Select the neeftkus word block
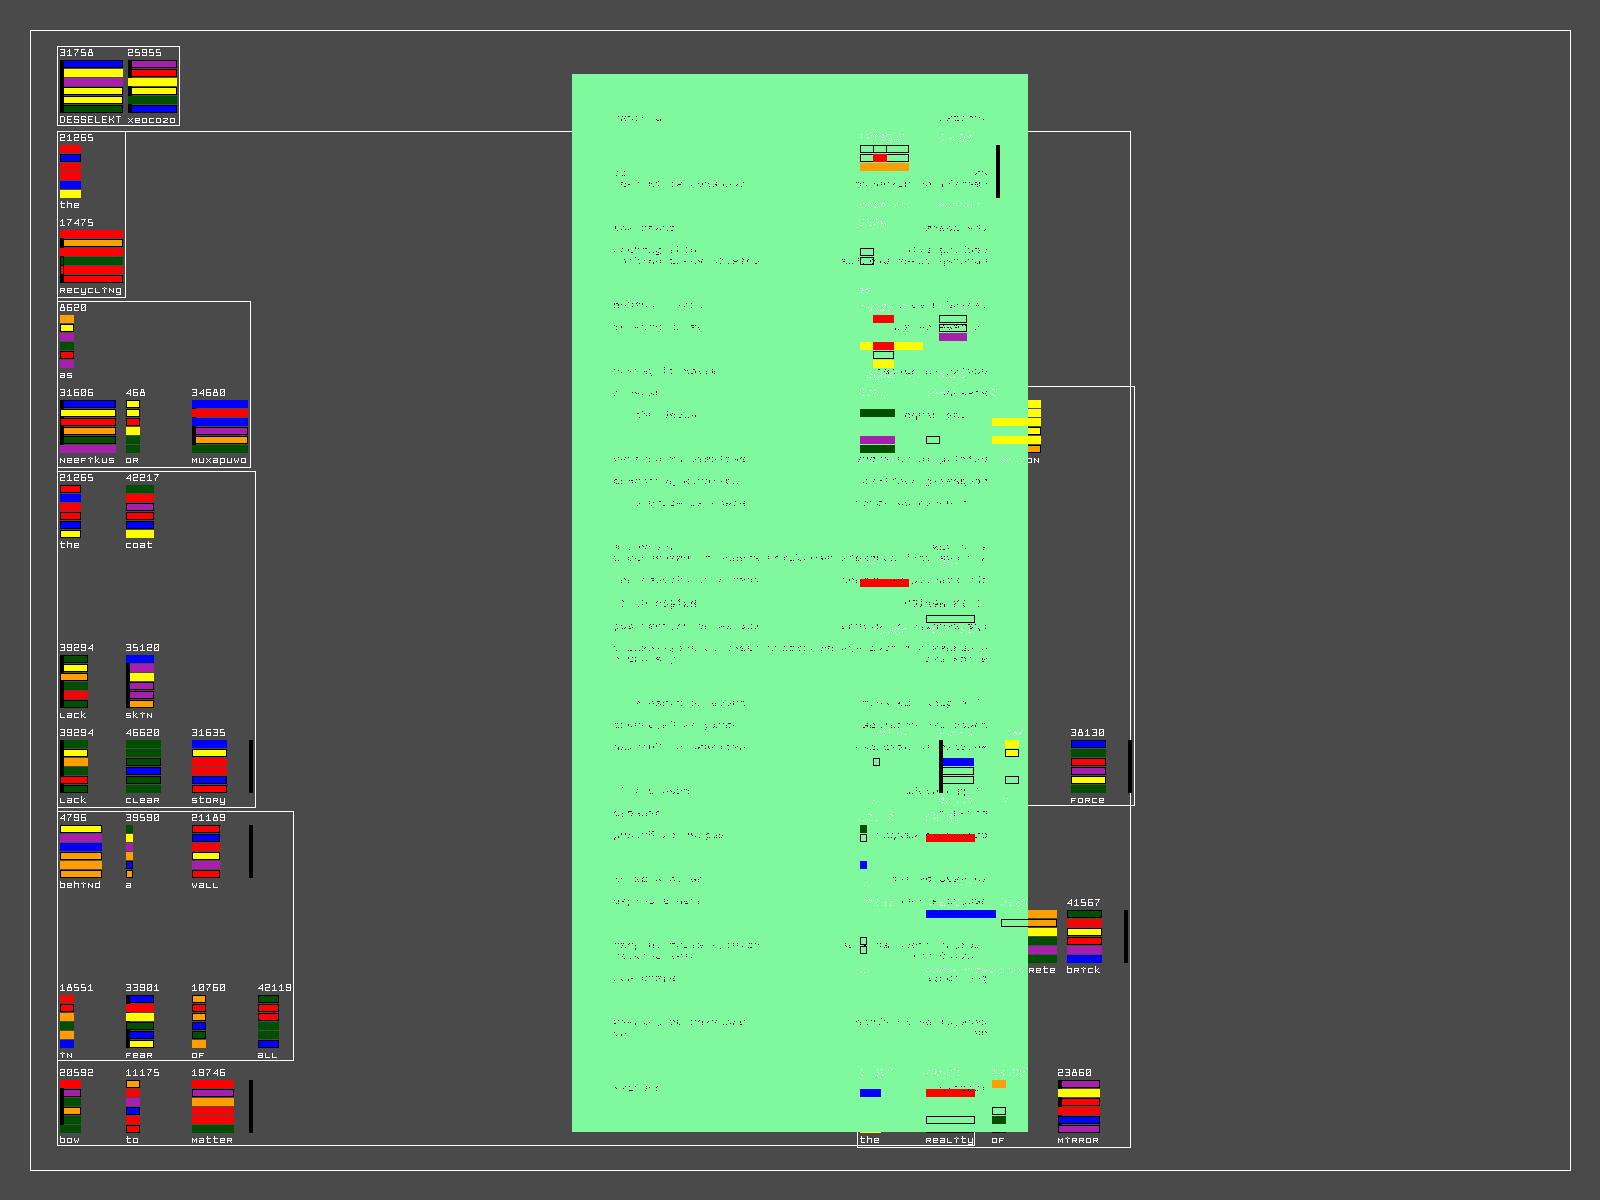The width and height of the screenshot is (1600, 1200). tap(87, 427)
